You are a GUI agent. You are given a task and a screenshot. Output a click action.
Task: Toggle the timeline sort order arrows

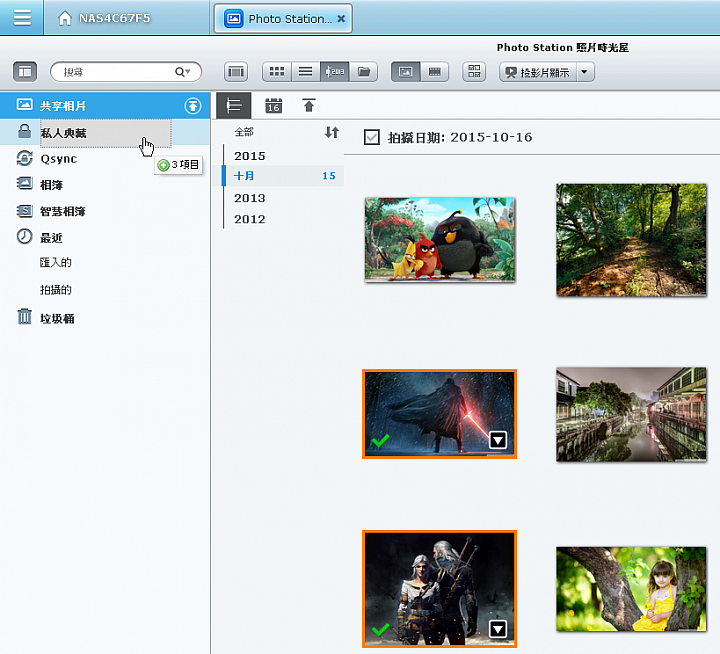tap(332, 132)
